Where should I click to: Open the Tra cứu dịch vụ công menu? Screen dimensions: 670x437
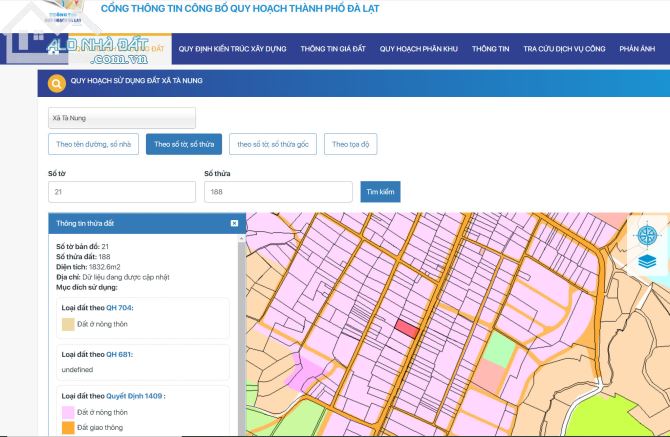[564, 49]
